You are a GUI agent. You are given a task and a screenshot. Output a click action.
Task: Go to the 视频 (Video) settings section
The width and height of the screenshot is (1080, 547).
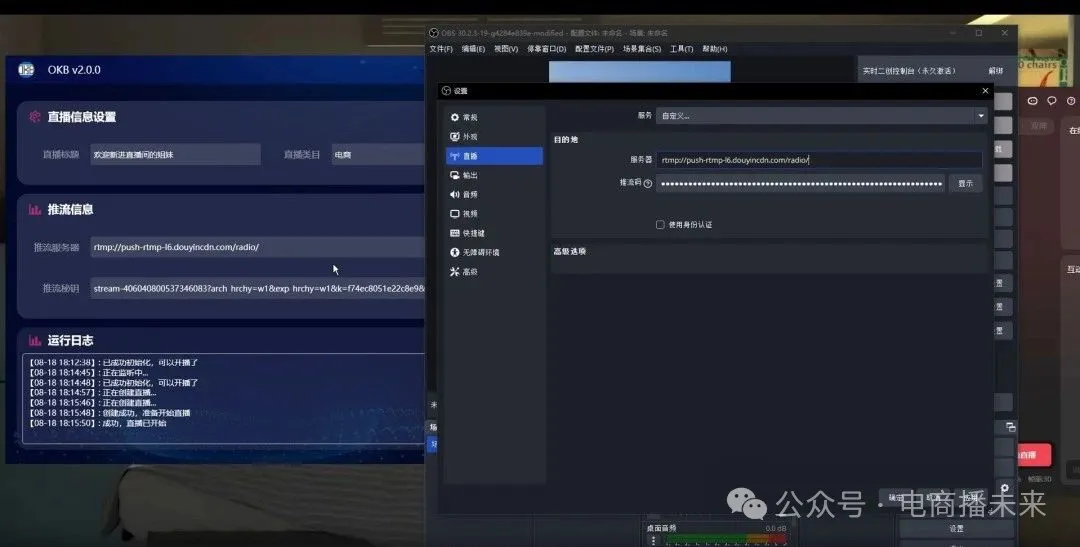click(470, 214)
